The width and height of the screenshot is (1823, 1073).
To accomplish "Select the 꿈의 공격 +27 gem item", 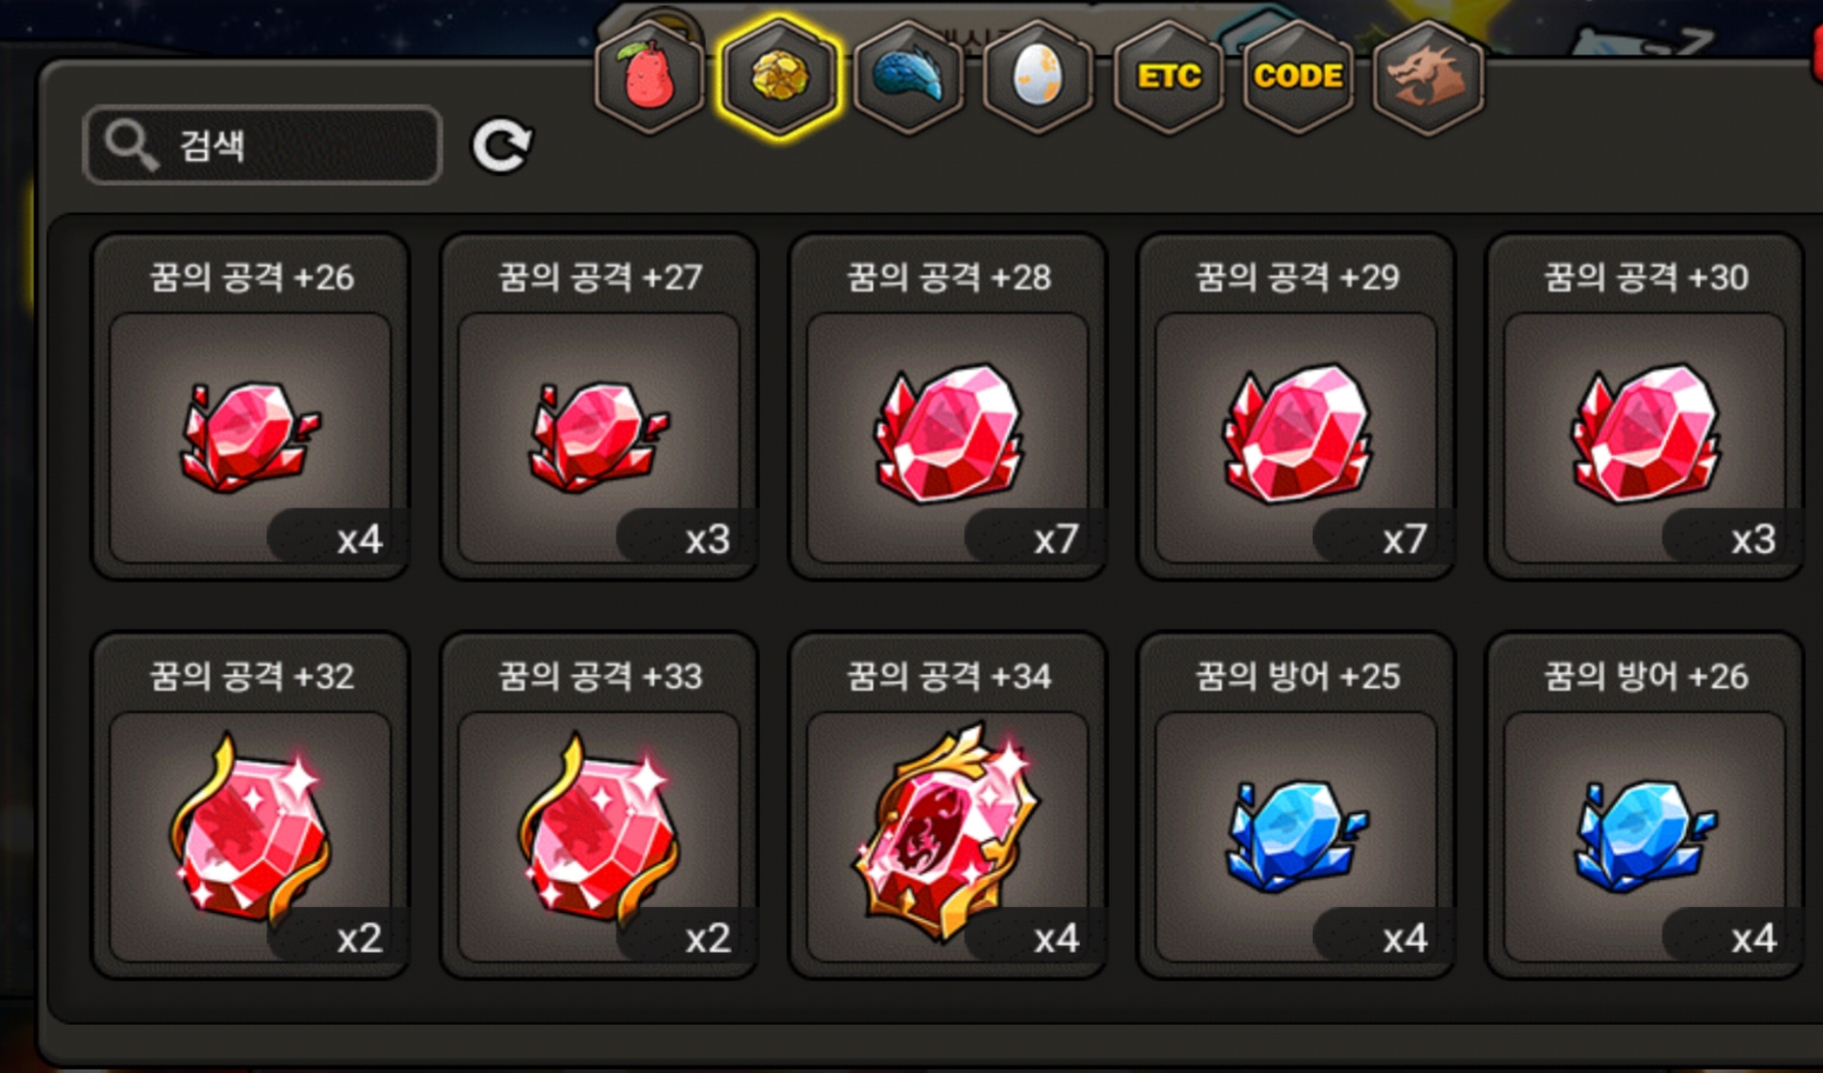I will [x=599, y=407].
